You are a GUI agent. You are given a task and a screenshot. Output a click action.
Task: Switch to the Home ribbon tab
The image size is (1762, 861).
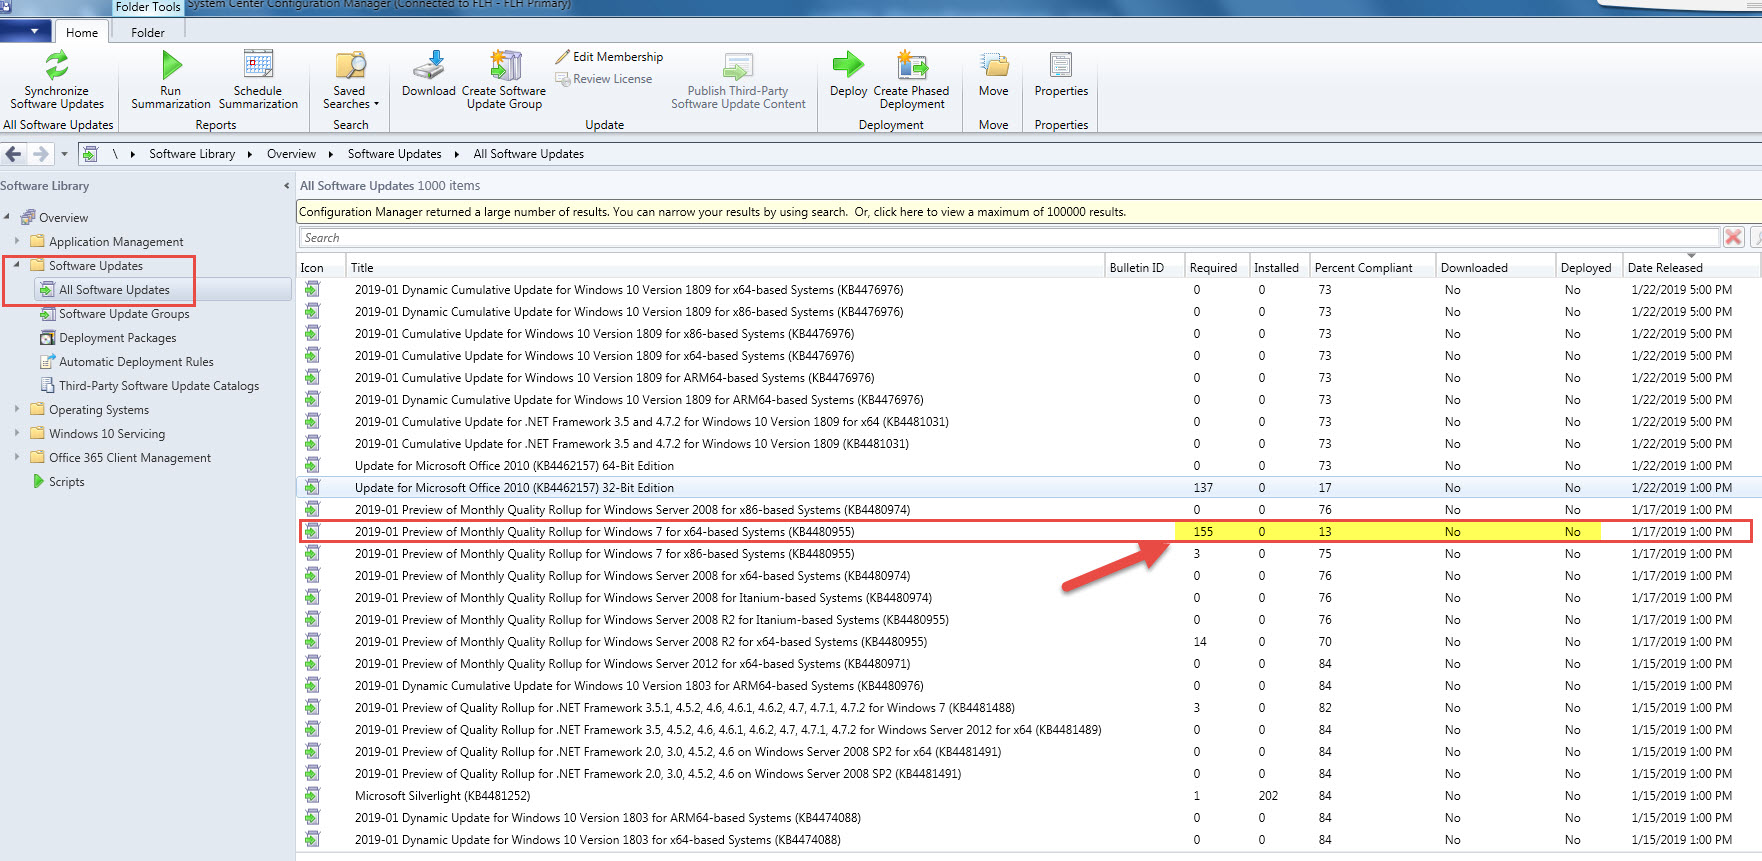click(82, 32)
